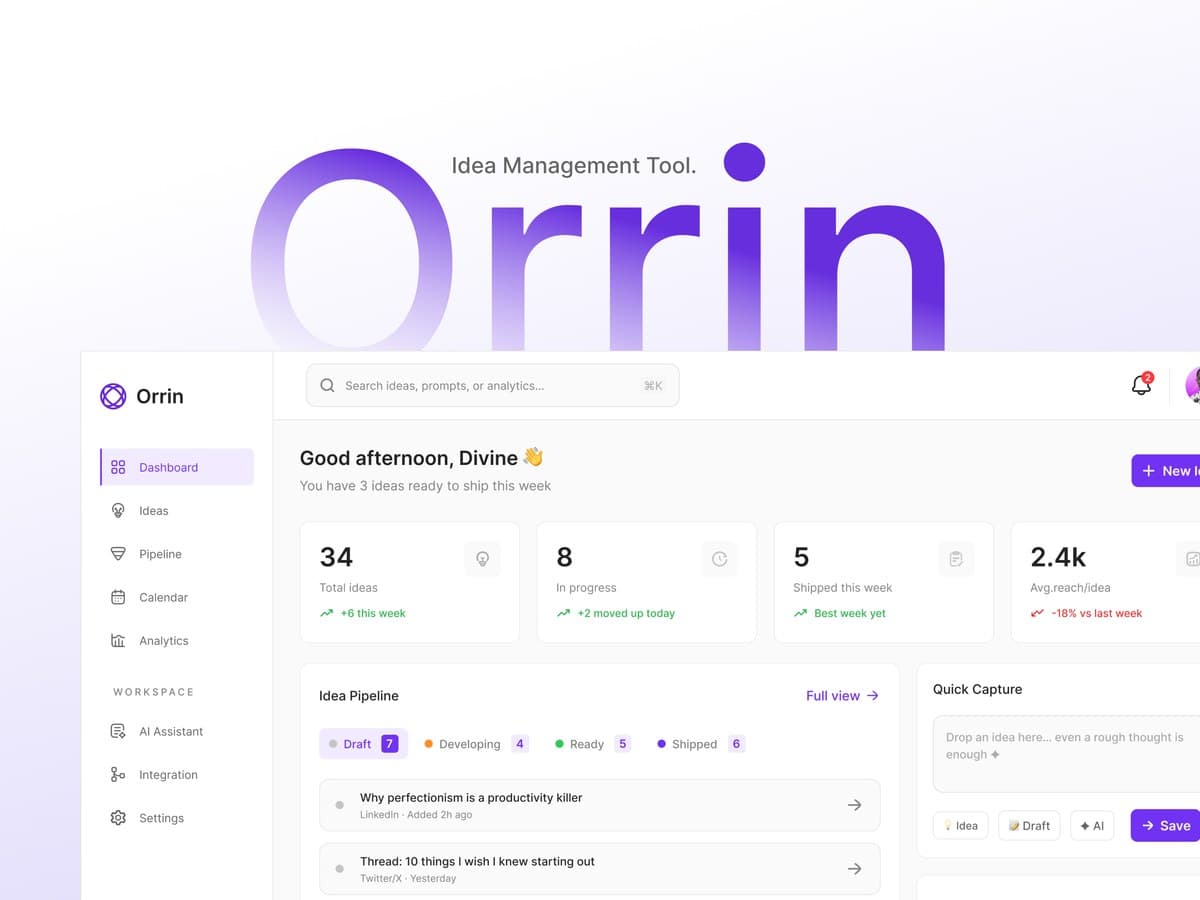The width and height of the screenshot is (1200, 900).
Task: Open the Idea Pipeline Full view link
Action: (x=842, y=695)
